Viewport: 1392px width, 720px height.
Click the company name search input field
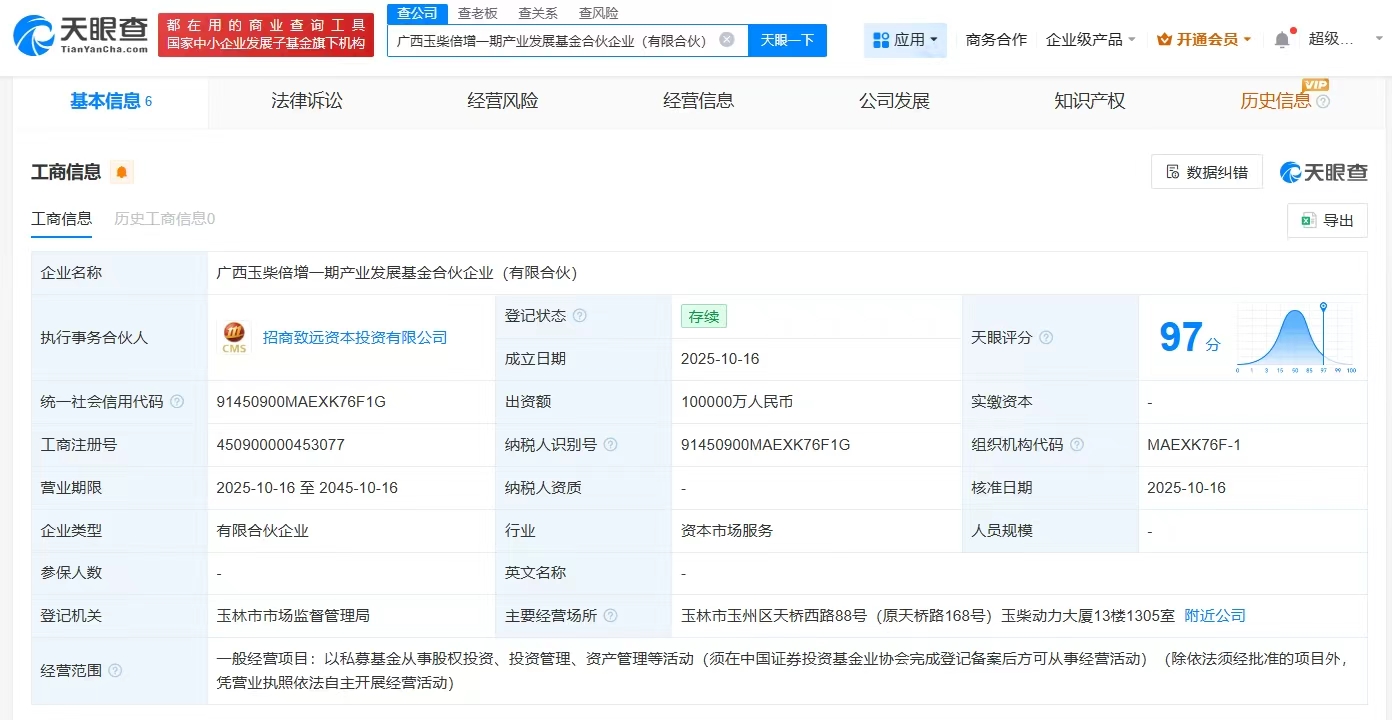pyautogui.click(x=550, y=41)
